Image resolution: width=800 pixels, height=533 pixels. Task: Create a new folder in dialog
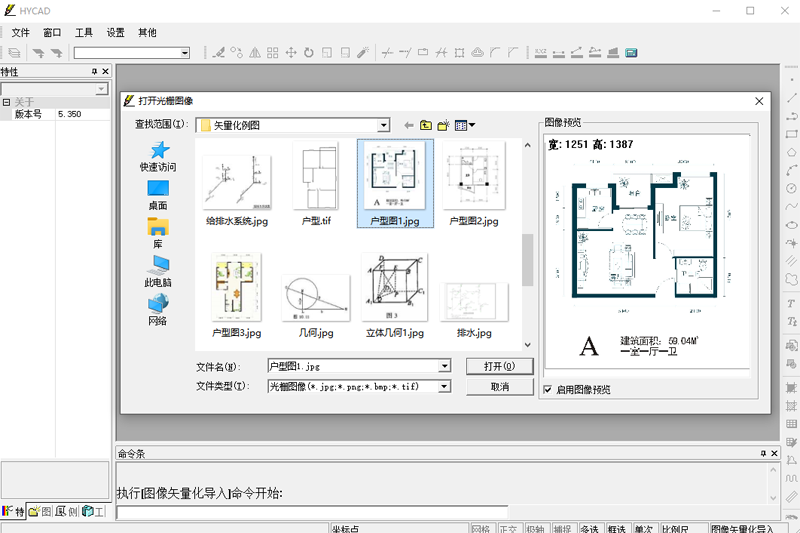[x=443, y=125]
